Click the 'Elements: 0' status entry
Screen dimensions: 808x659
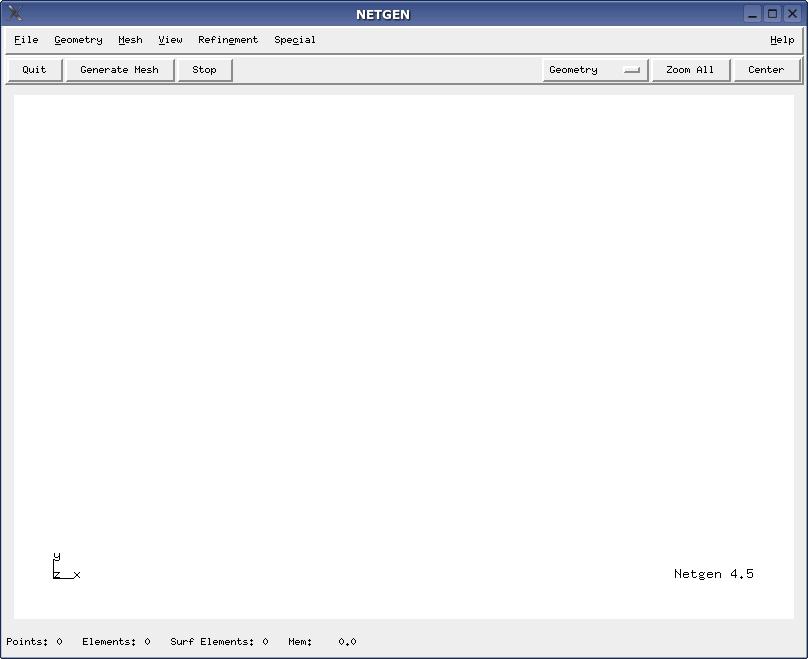point(116,641)
